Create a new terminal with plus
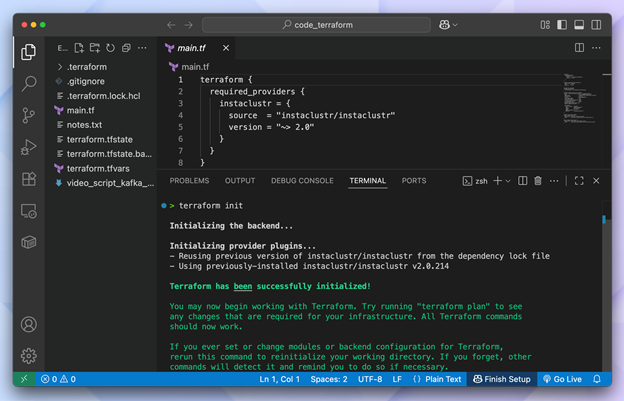The height and width of the screenshot is (401, 624). (x=497, y=181)
